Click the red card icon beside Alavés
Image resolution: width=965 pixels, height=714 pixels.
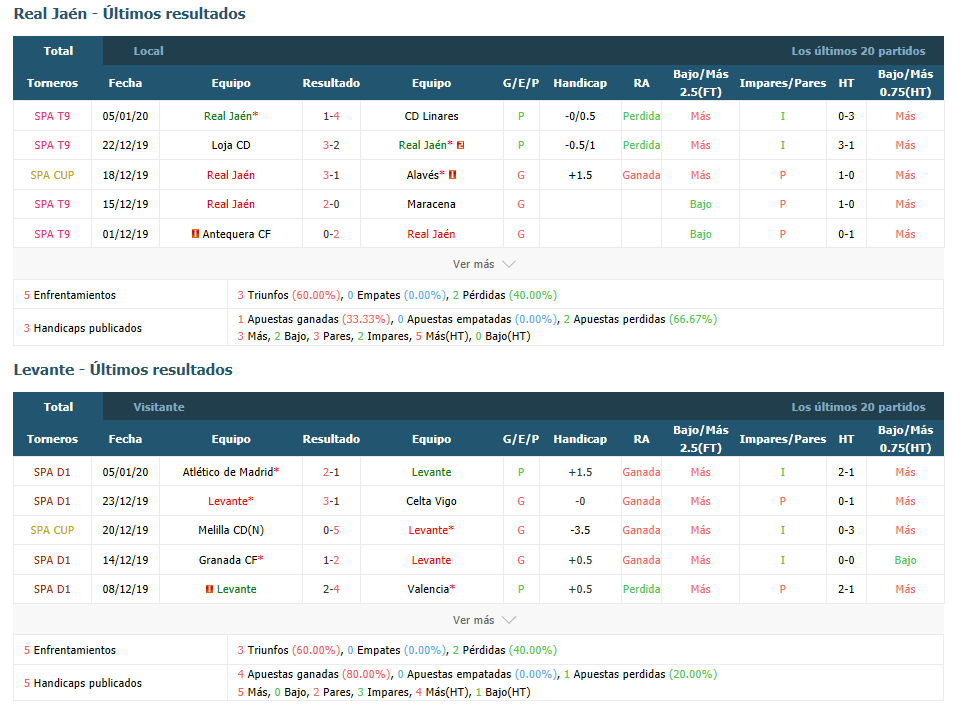(452, 175)
